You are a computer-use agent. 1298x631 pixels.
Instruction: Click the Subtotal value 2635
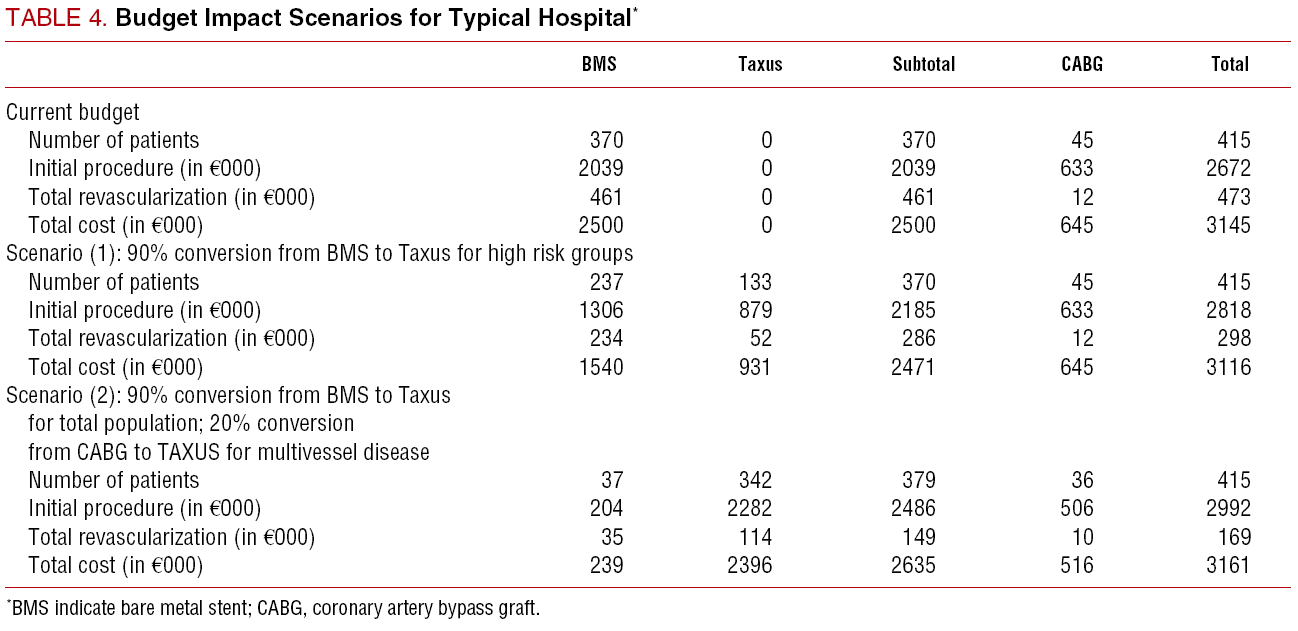pos(913,566)
